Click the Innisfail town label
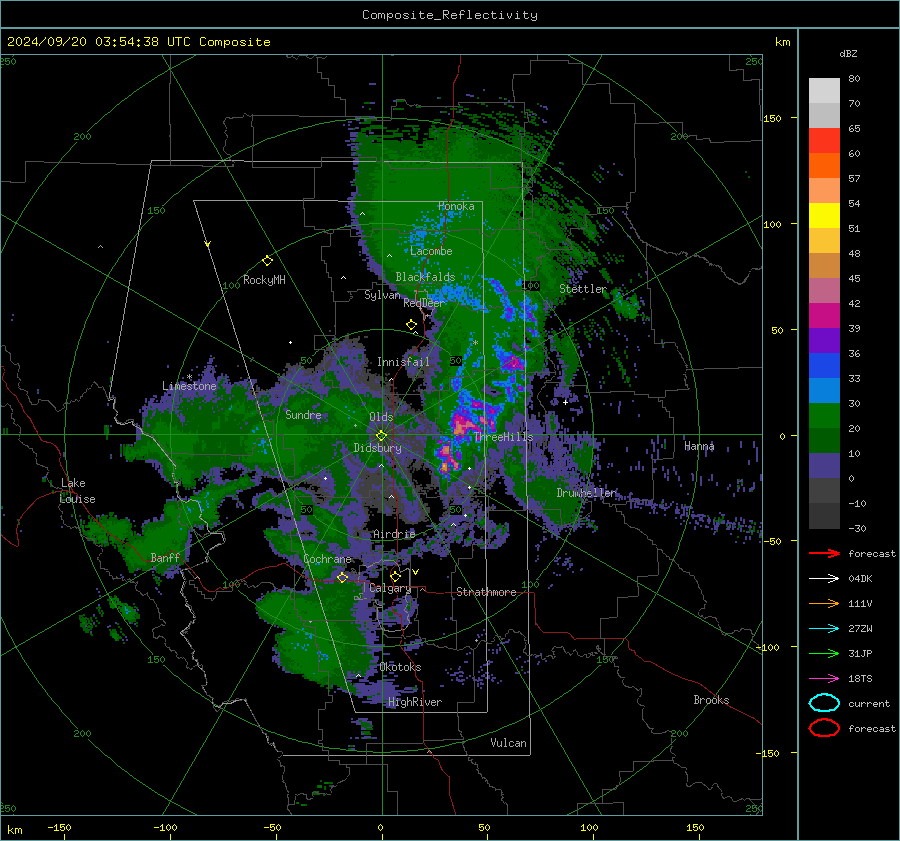Screen dimensions: 900x841 click(403, 362)
